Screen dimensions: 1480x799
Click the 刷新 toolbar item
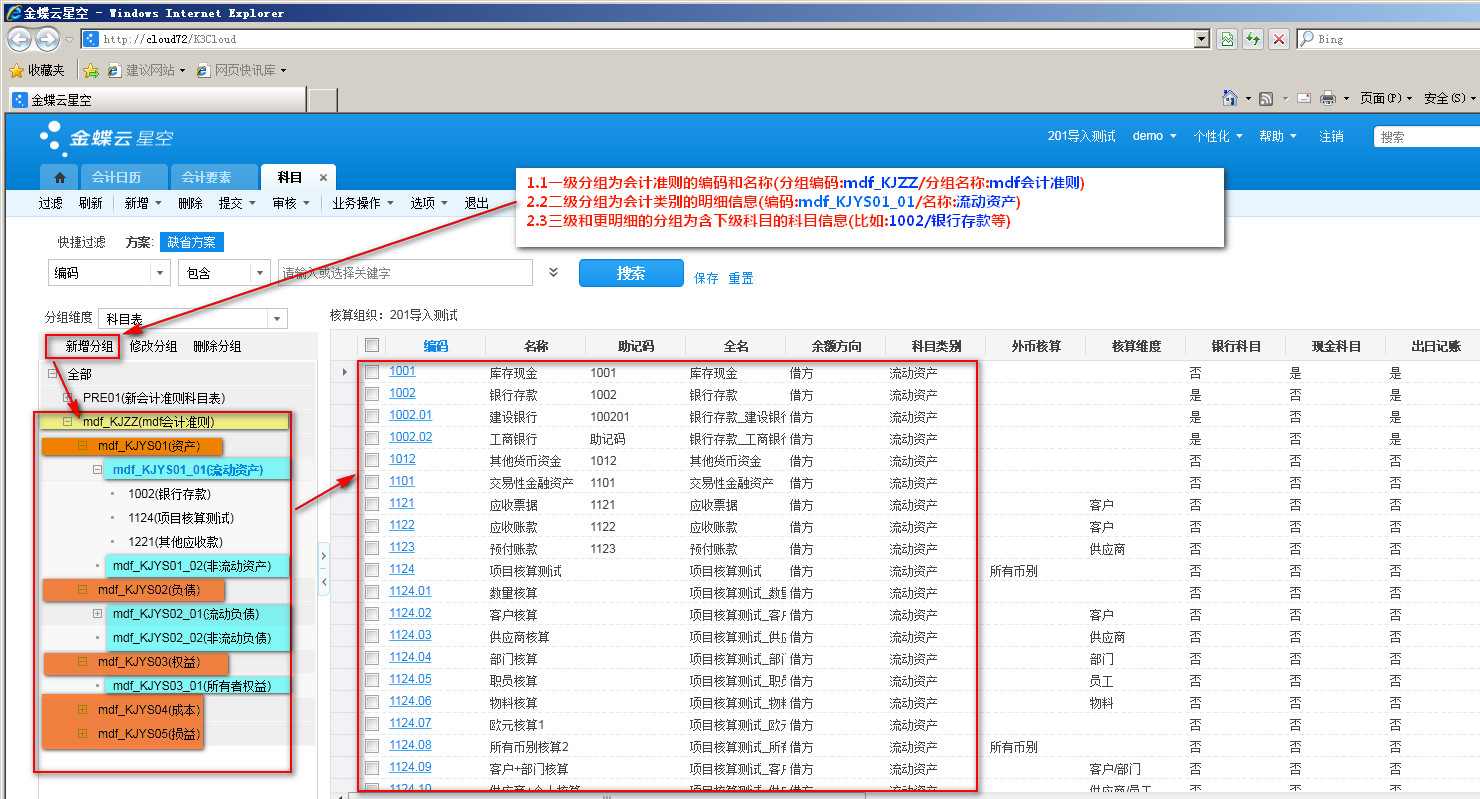pyautogui.click(x=90, y=203)
